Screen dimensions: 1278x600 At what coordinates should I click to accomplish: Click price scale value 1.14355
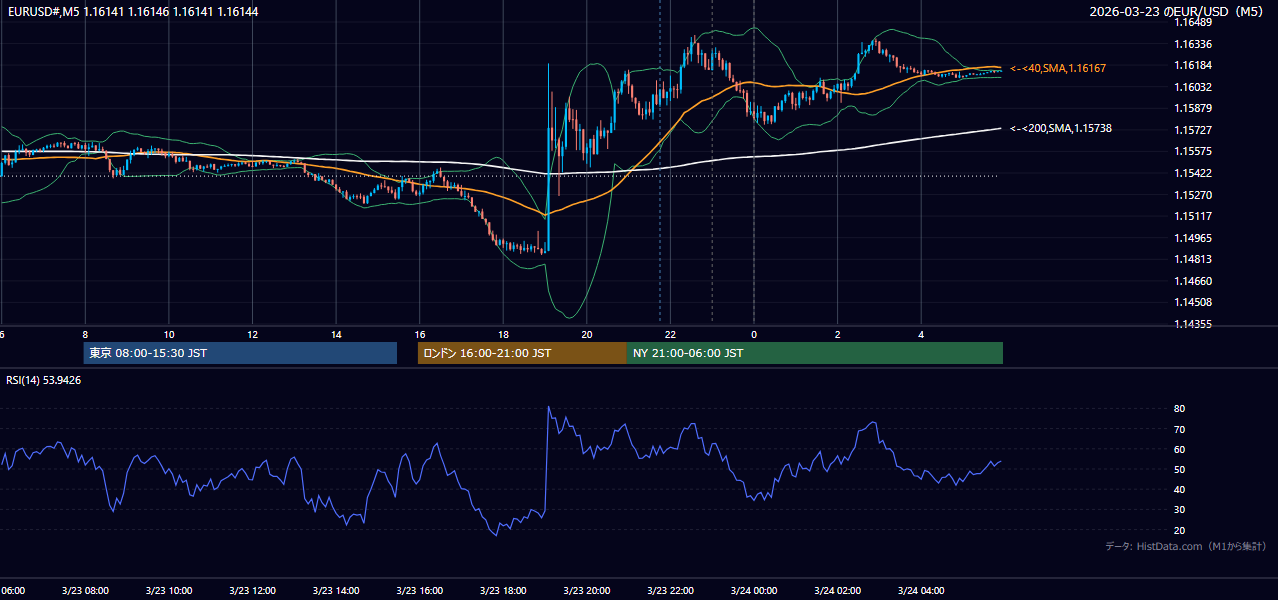(1194, 324)
